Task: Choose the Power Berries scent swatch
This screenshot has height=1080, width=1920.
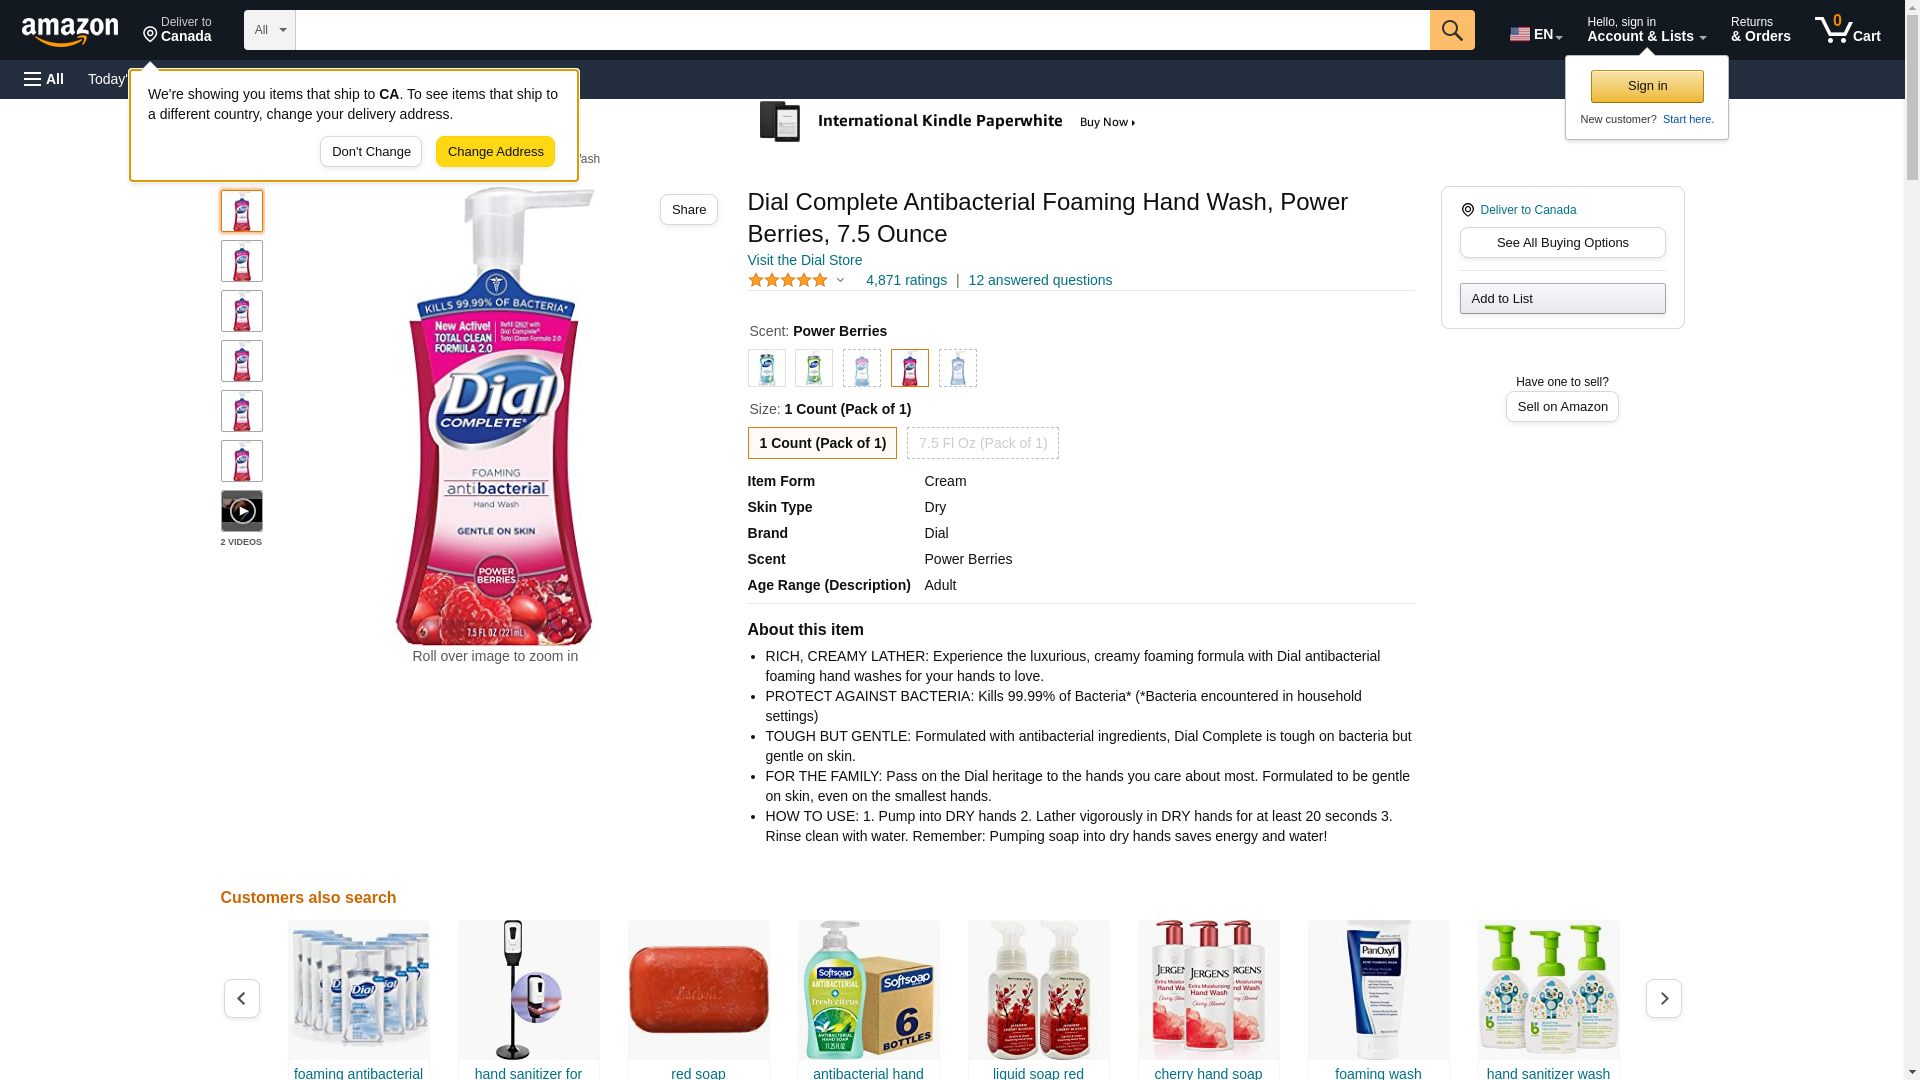Action: point(909,368)
